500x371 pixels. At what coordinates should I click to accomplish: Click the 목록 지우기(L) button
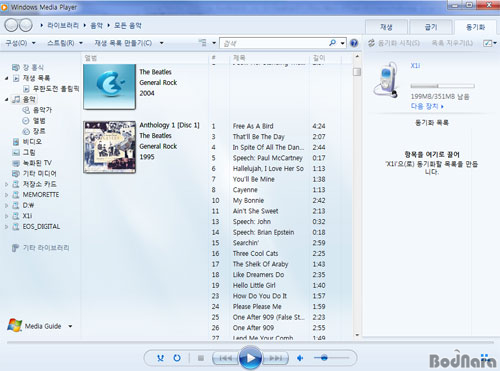[x=452, y=43]
